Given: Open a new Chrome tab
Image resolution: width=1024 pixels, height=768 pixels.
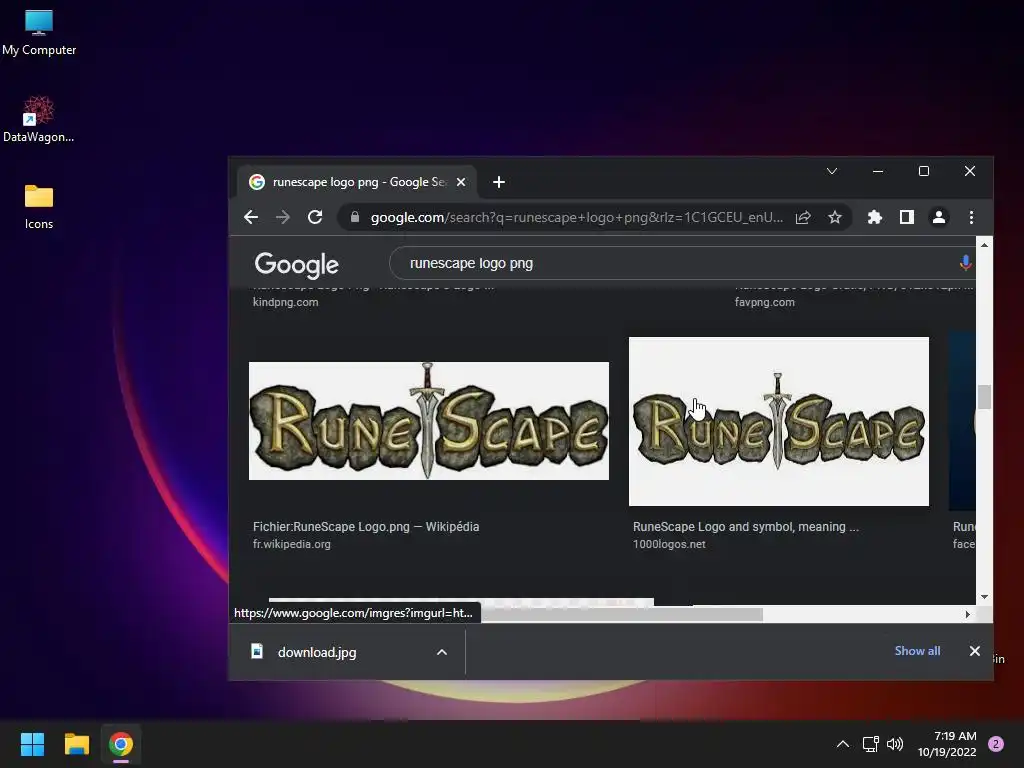Looking at the screenshot, I should [x=499, y=182].
